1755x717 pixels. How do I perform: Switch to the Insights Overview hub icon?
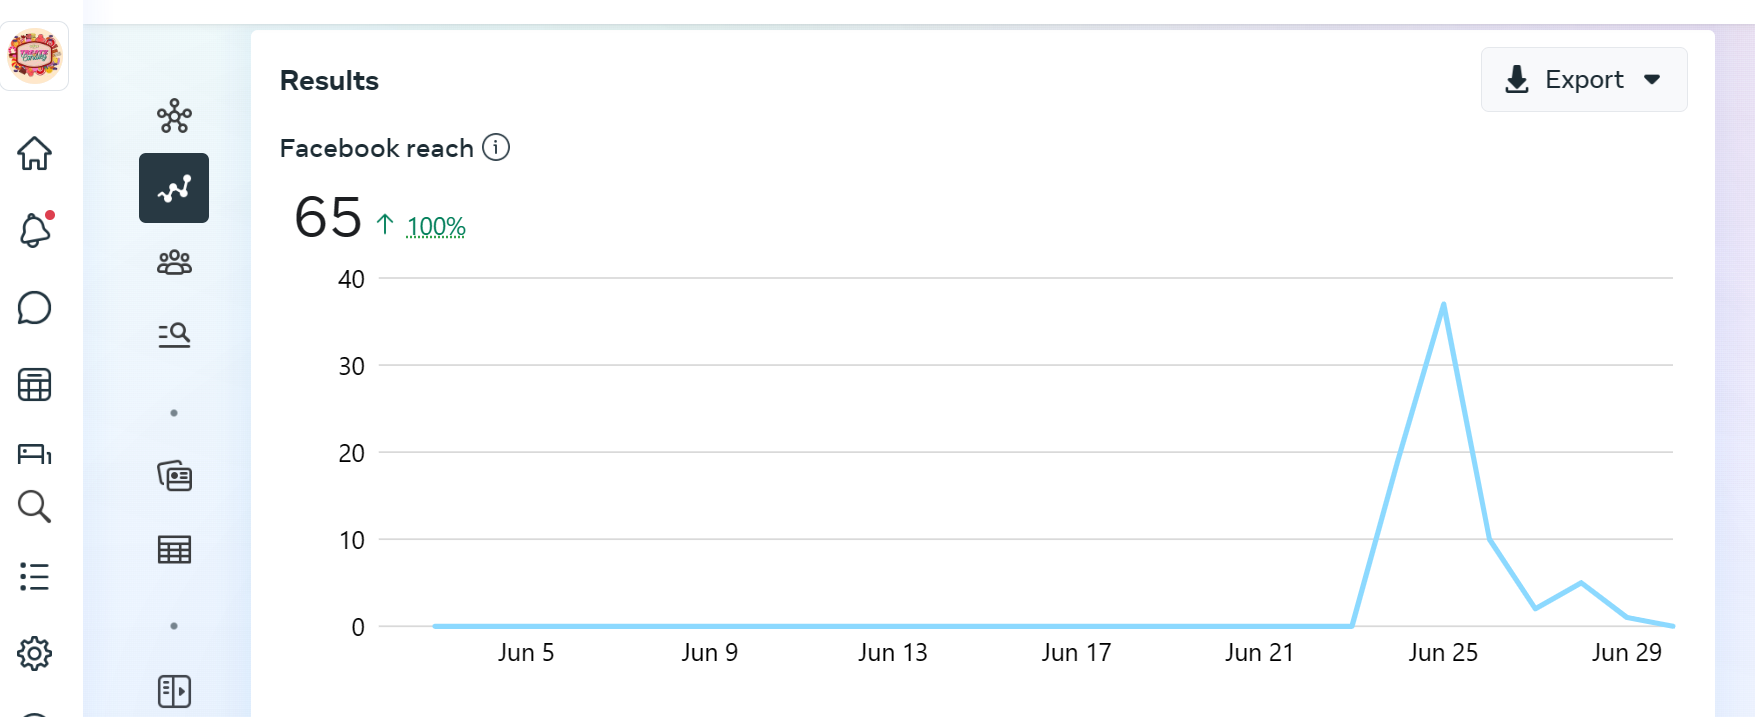[174, 116]
